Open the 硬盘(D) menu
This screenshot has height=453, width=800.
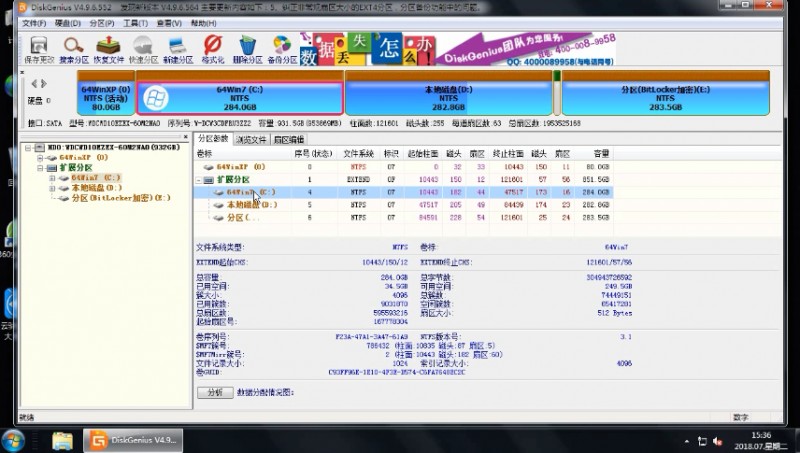pos(67,23)
